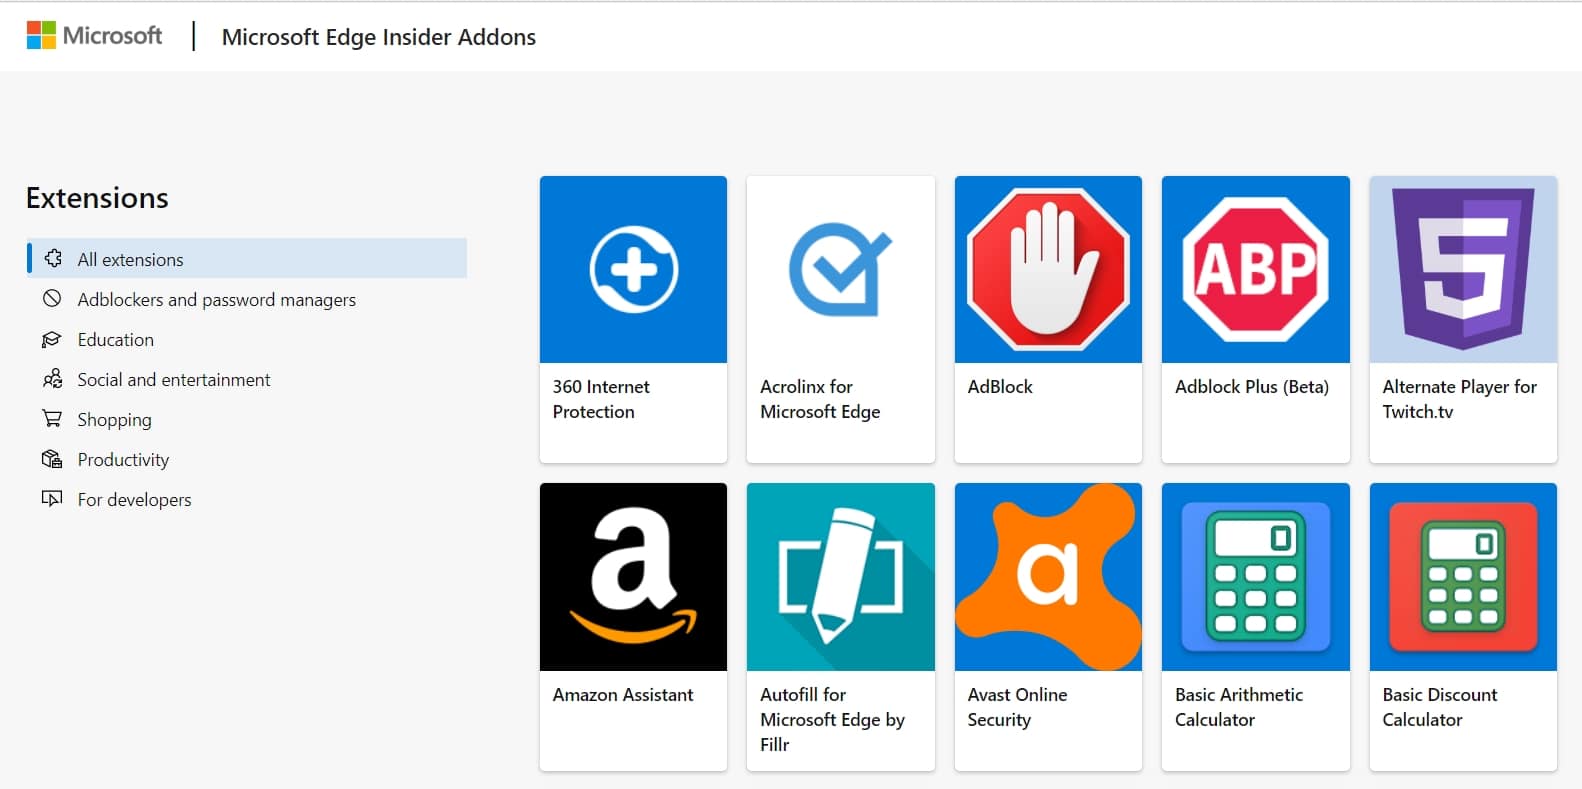The width and height of the screenshot is (1582, 789).
Task: Click the Social and entertainment people icon
Action: [52, 379]
